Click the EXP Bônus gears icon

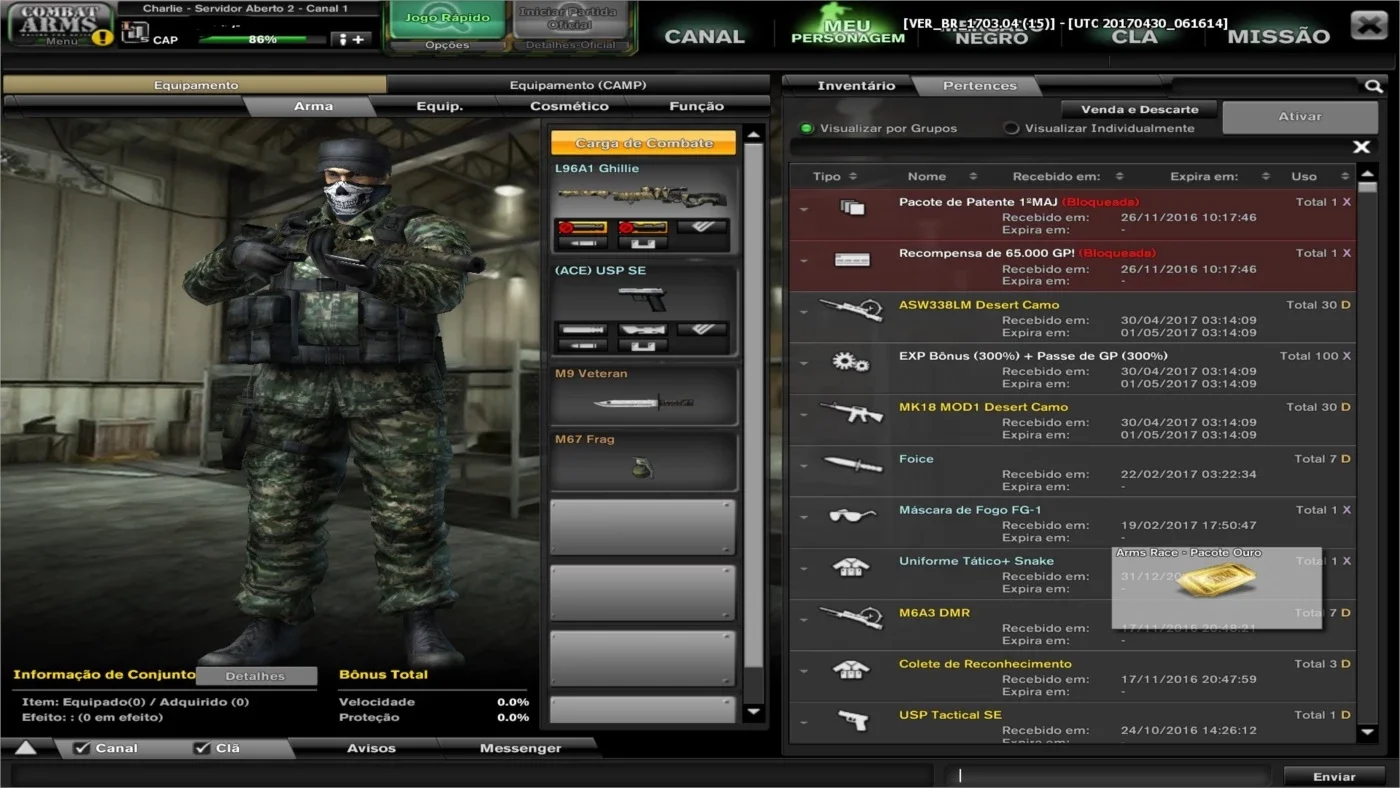[851, 362]
